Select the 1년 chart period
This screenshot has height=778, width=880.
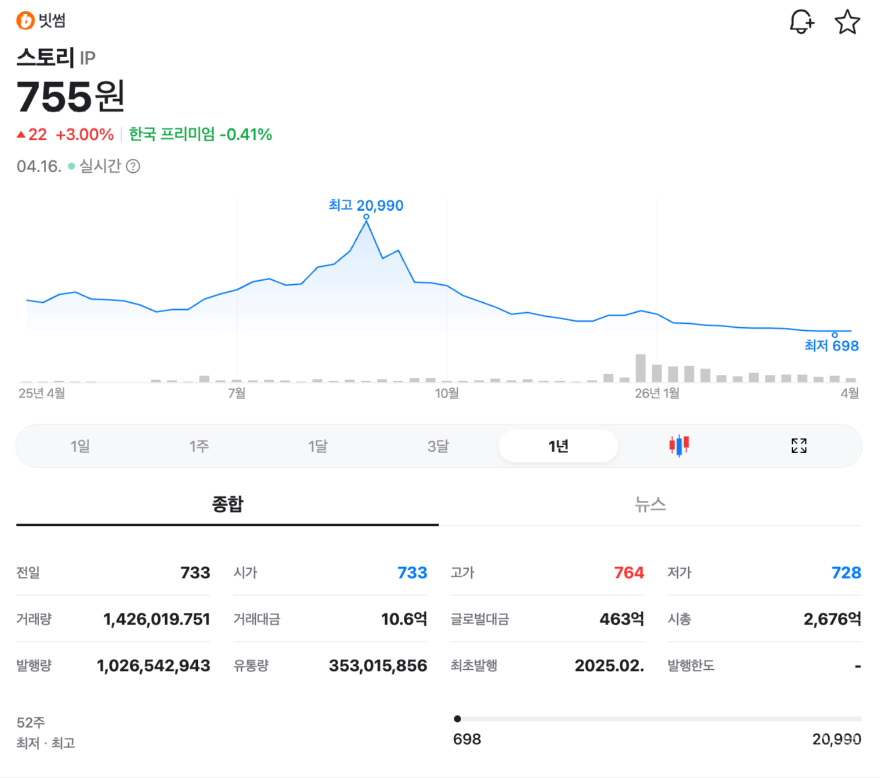click(558, 446)
